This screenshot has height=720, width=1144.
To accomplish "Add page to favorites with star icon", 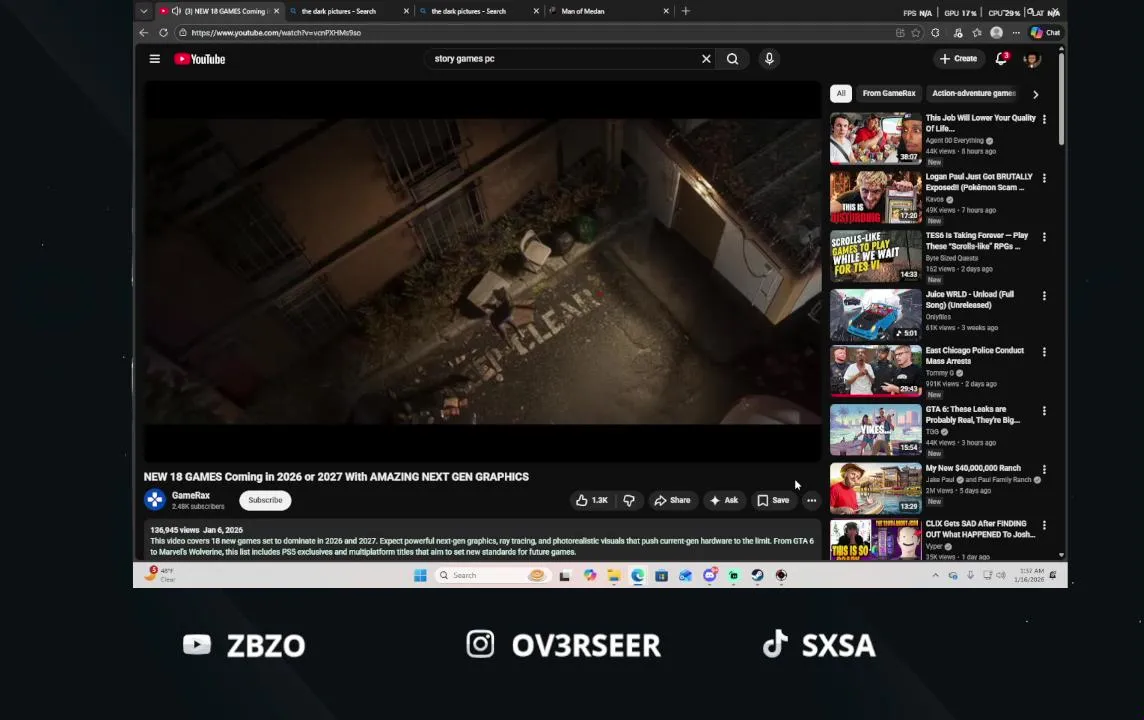I will coord(916,33).
